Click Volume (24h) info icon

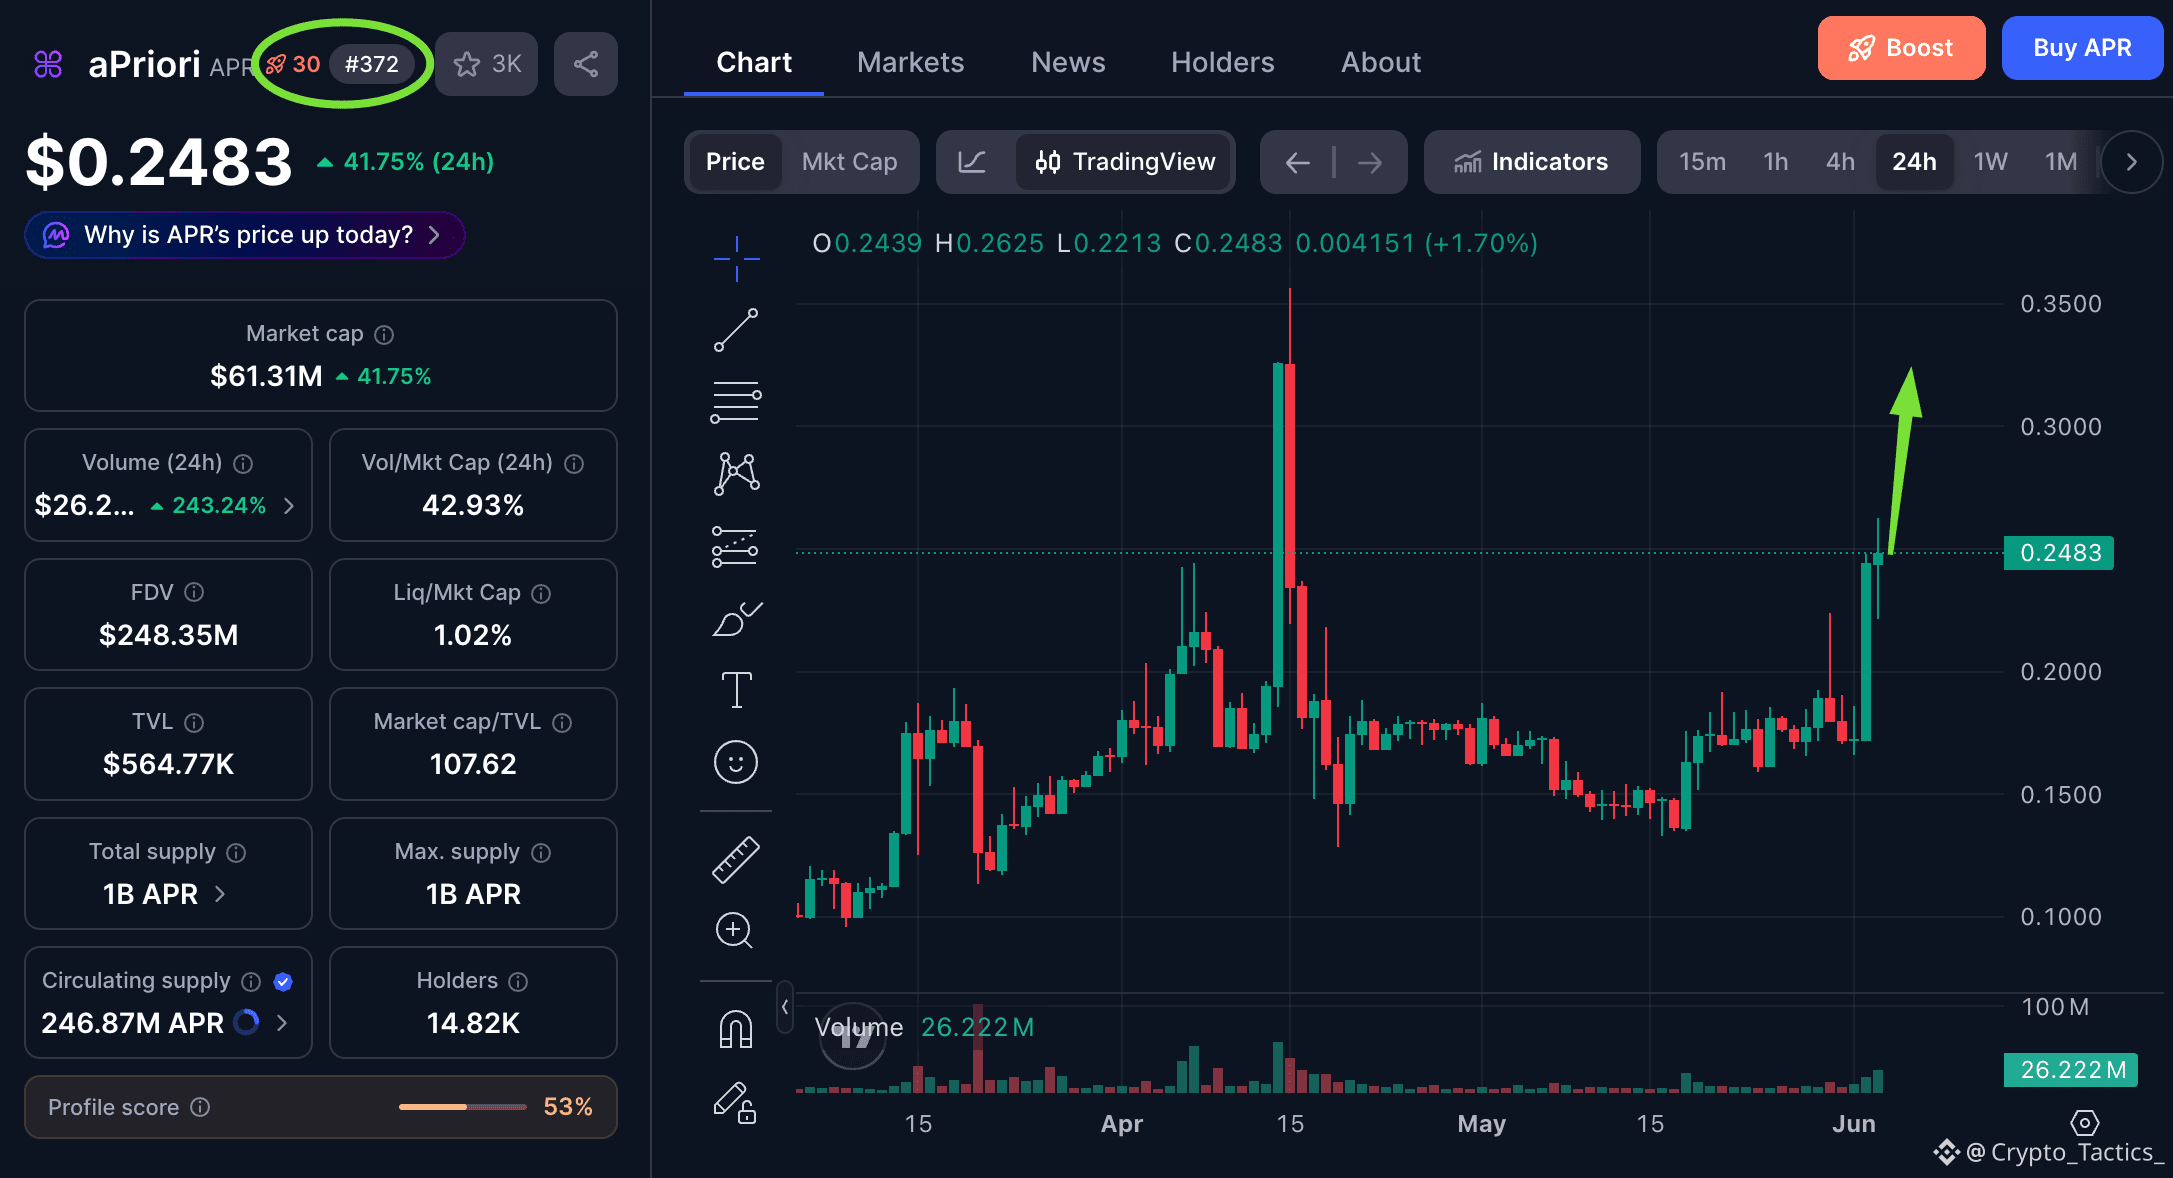pos(243,464)
